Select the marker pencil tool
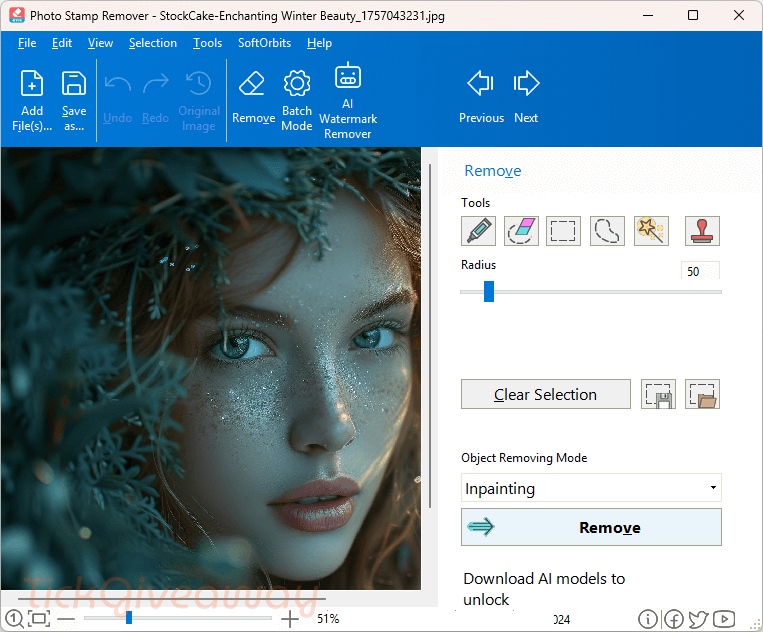763x632 pixels. point(478,231)
